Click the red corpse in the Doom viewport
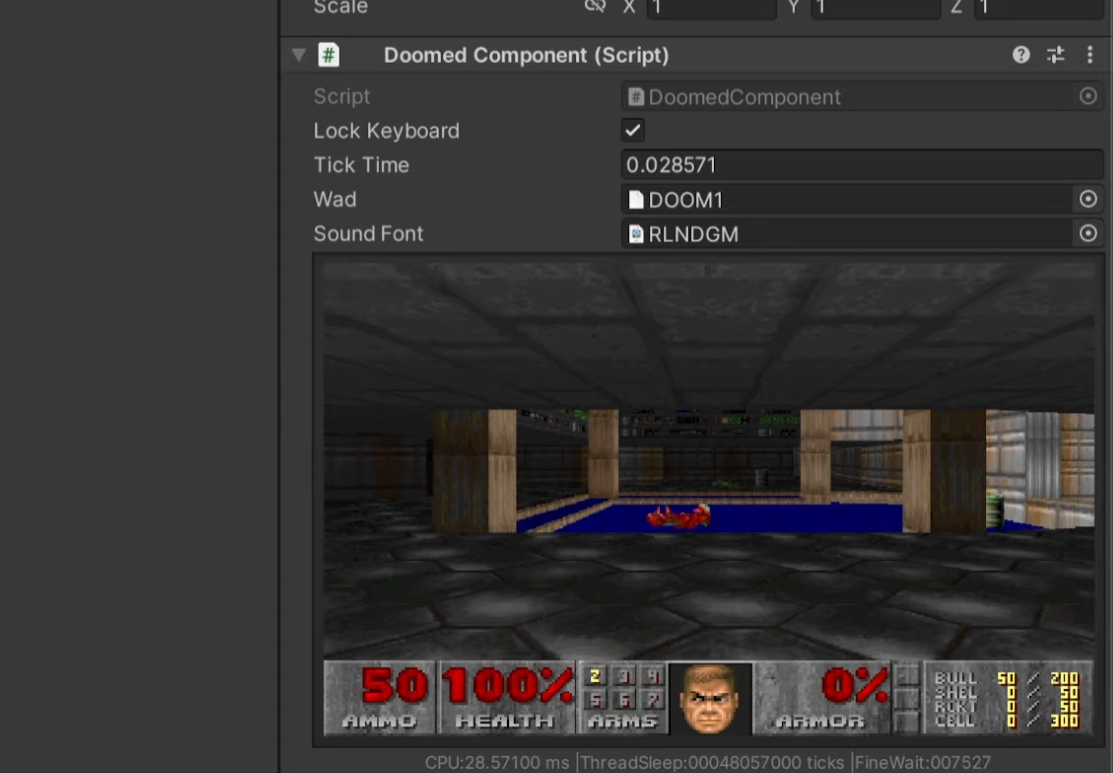This screenshot has width=1113, height=773. [679, 516]
